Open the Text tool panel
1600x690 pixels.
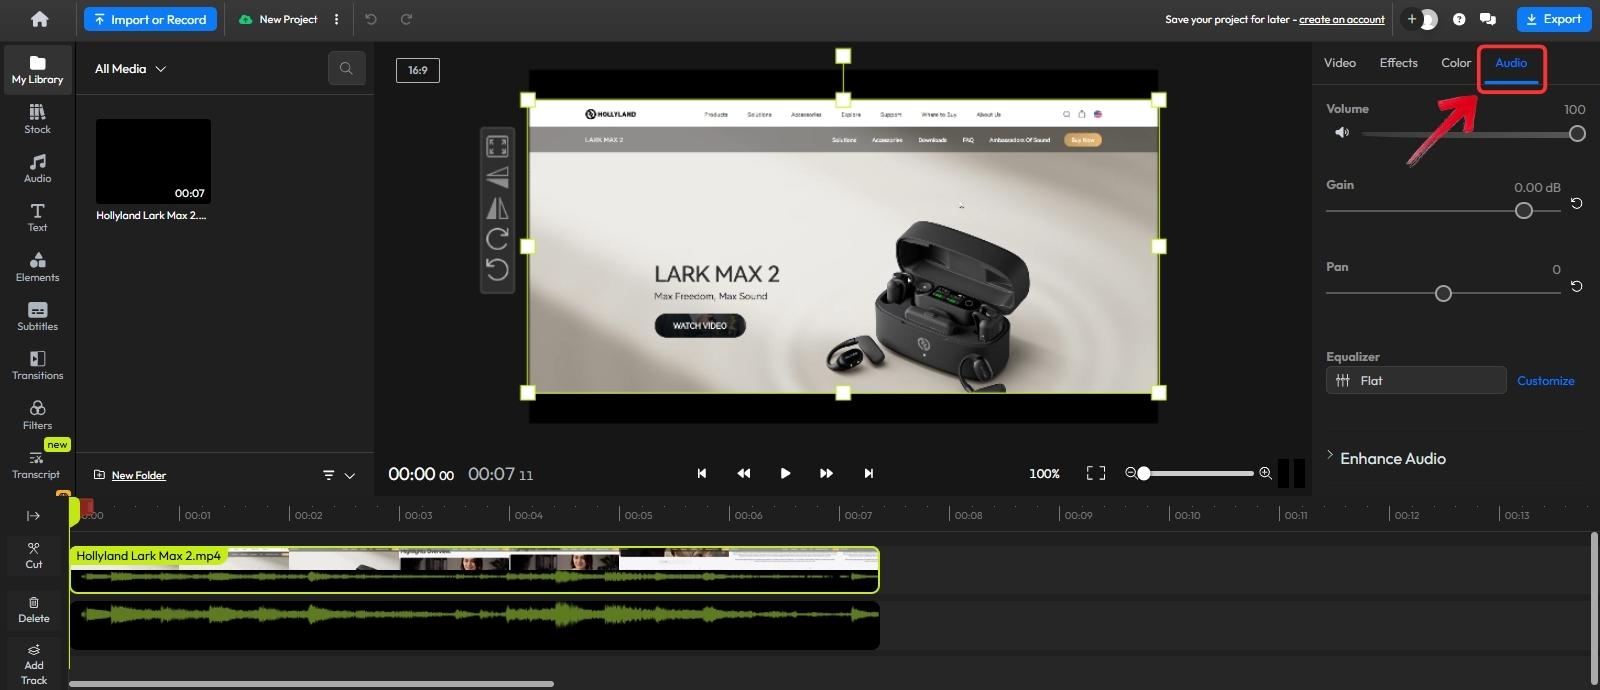pos(38,217)
